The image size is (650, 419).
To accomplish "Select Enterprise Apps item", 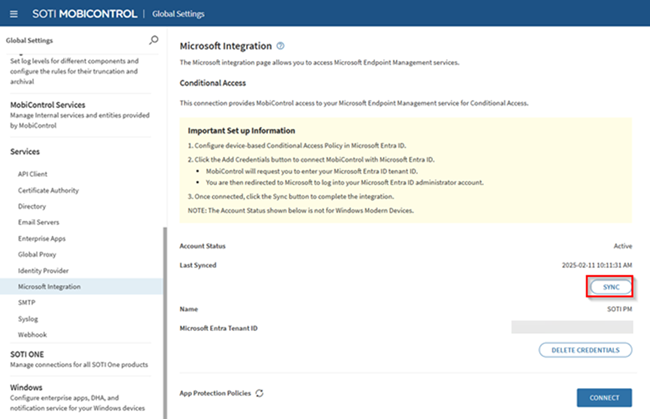I will click(41, 239).
